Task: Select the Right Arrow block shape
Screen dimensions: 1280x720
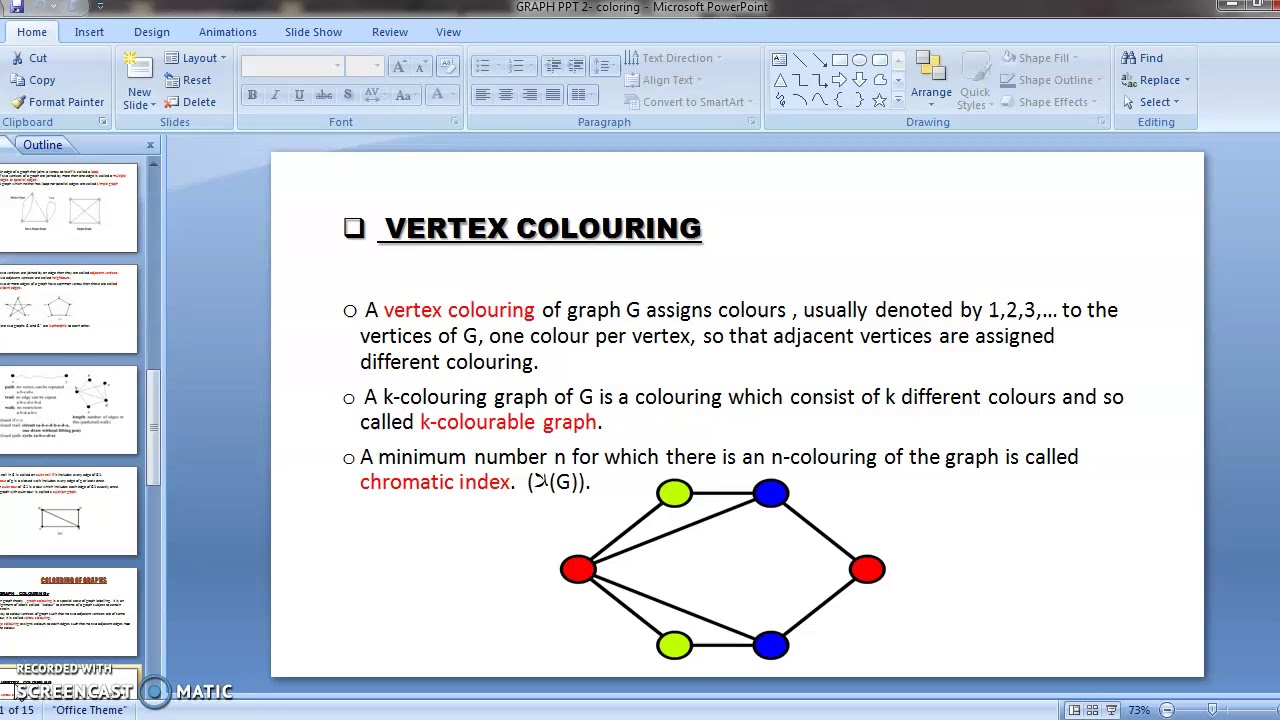Action: coord(839,80)
